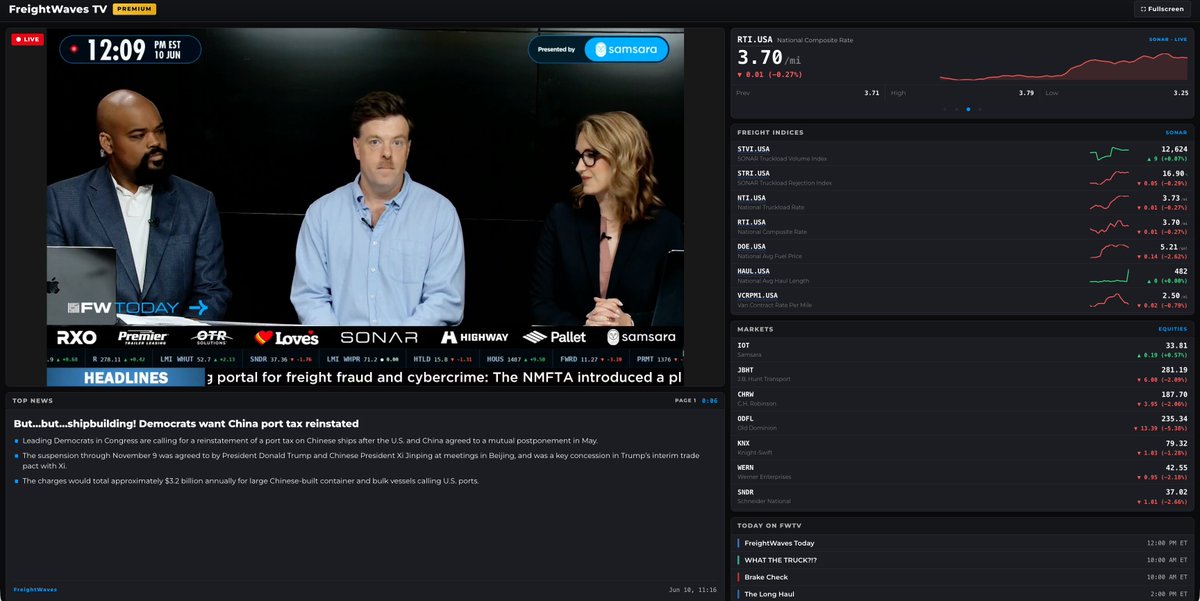Click the FreightWaves TV title

pyautogui.click(x=57, y=9)
